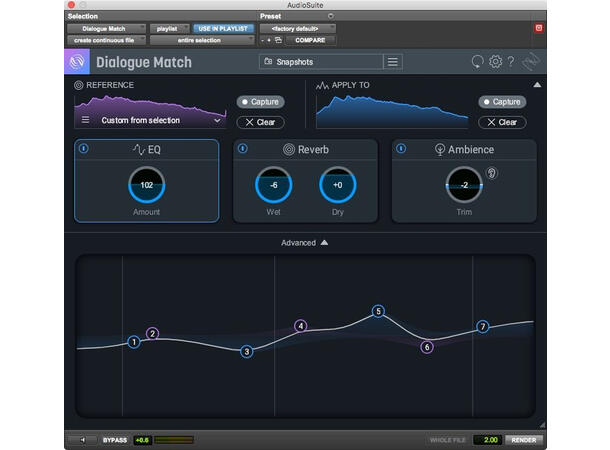Open the history undo circular arrow icon
This screenshot has height=450, width=610.
click(477, 61)
